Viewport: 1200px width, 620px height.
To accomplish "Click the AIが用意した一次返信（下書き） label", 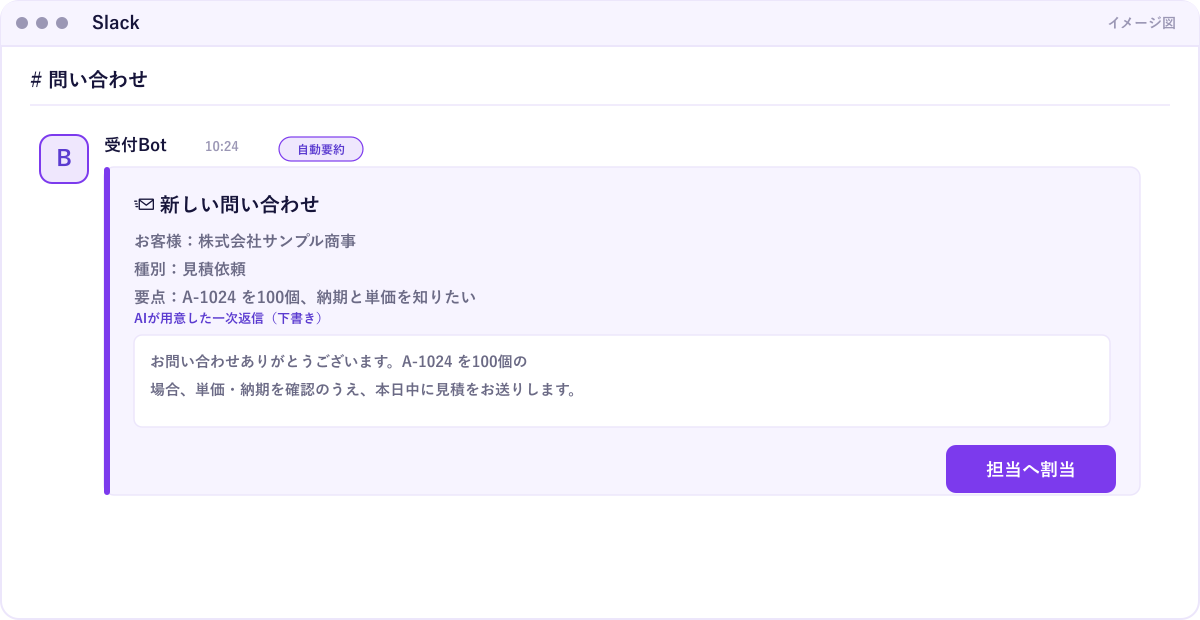I will pyautogui.click(x=228, y=318).
